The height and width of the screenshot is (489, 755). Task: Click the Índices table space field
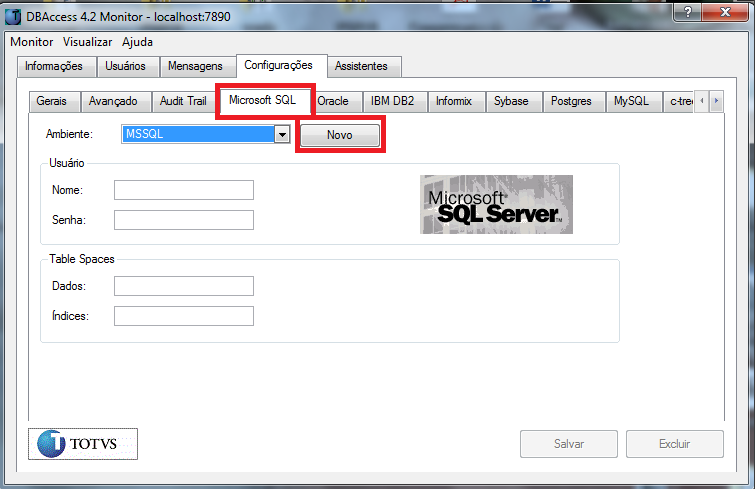coord(184,316)
